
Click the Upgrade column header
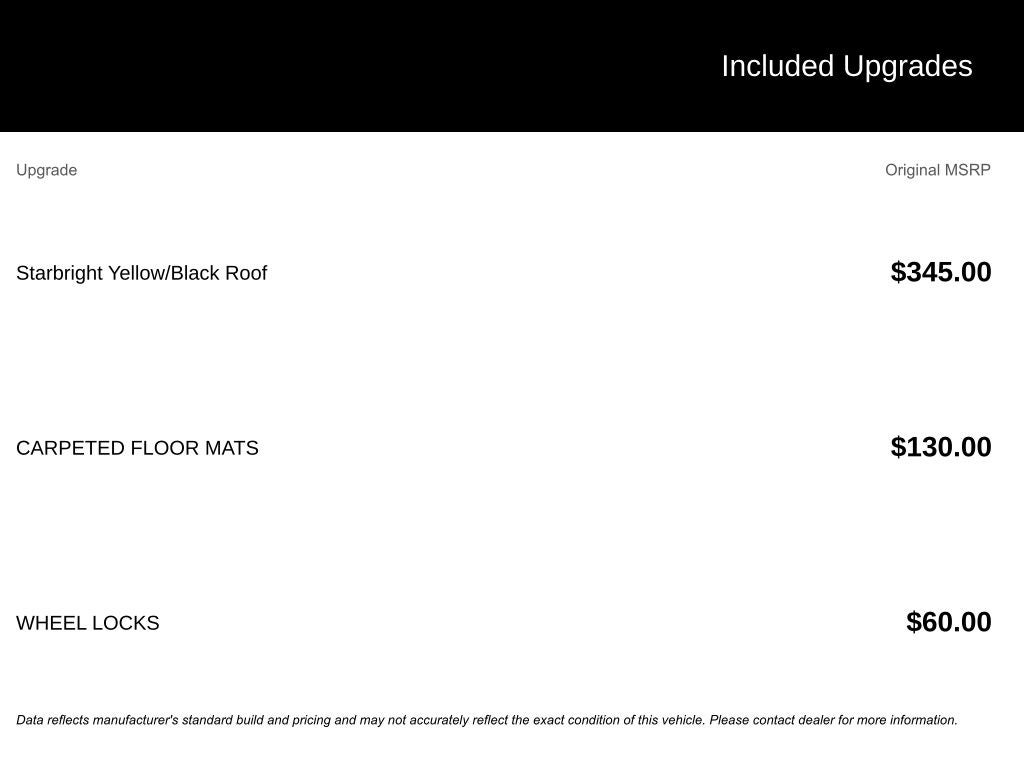point(46,170)
